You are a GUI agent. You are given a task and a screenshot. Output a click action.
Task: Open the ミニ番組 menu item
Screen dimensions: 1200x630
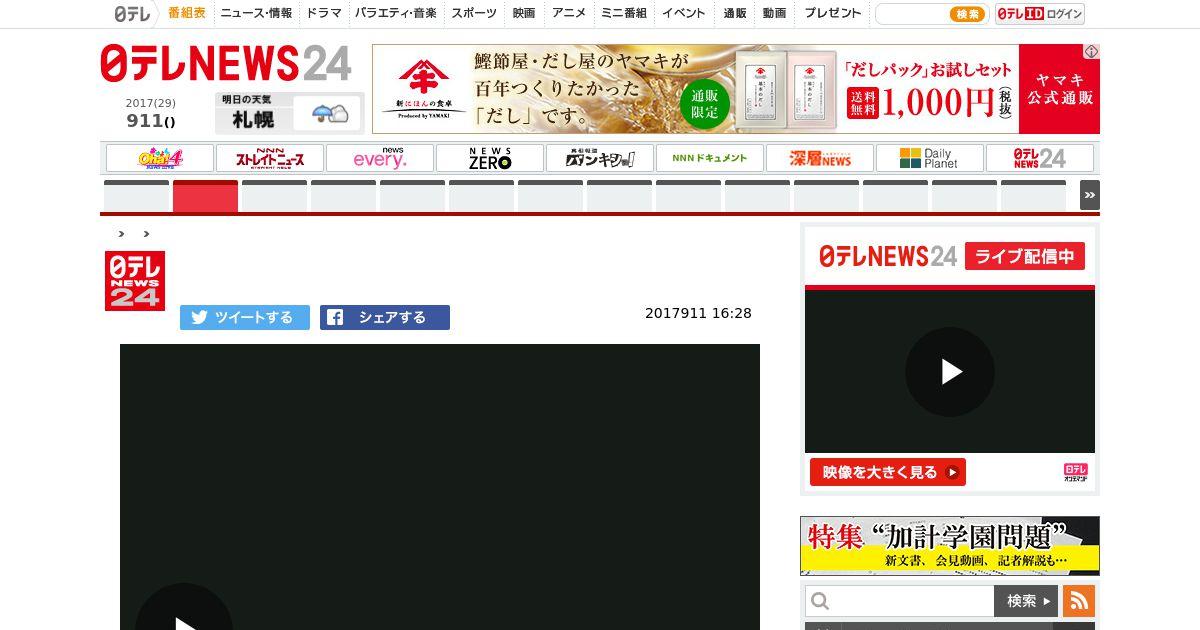click(624, 14)
